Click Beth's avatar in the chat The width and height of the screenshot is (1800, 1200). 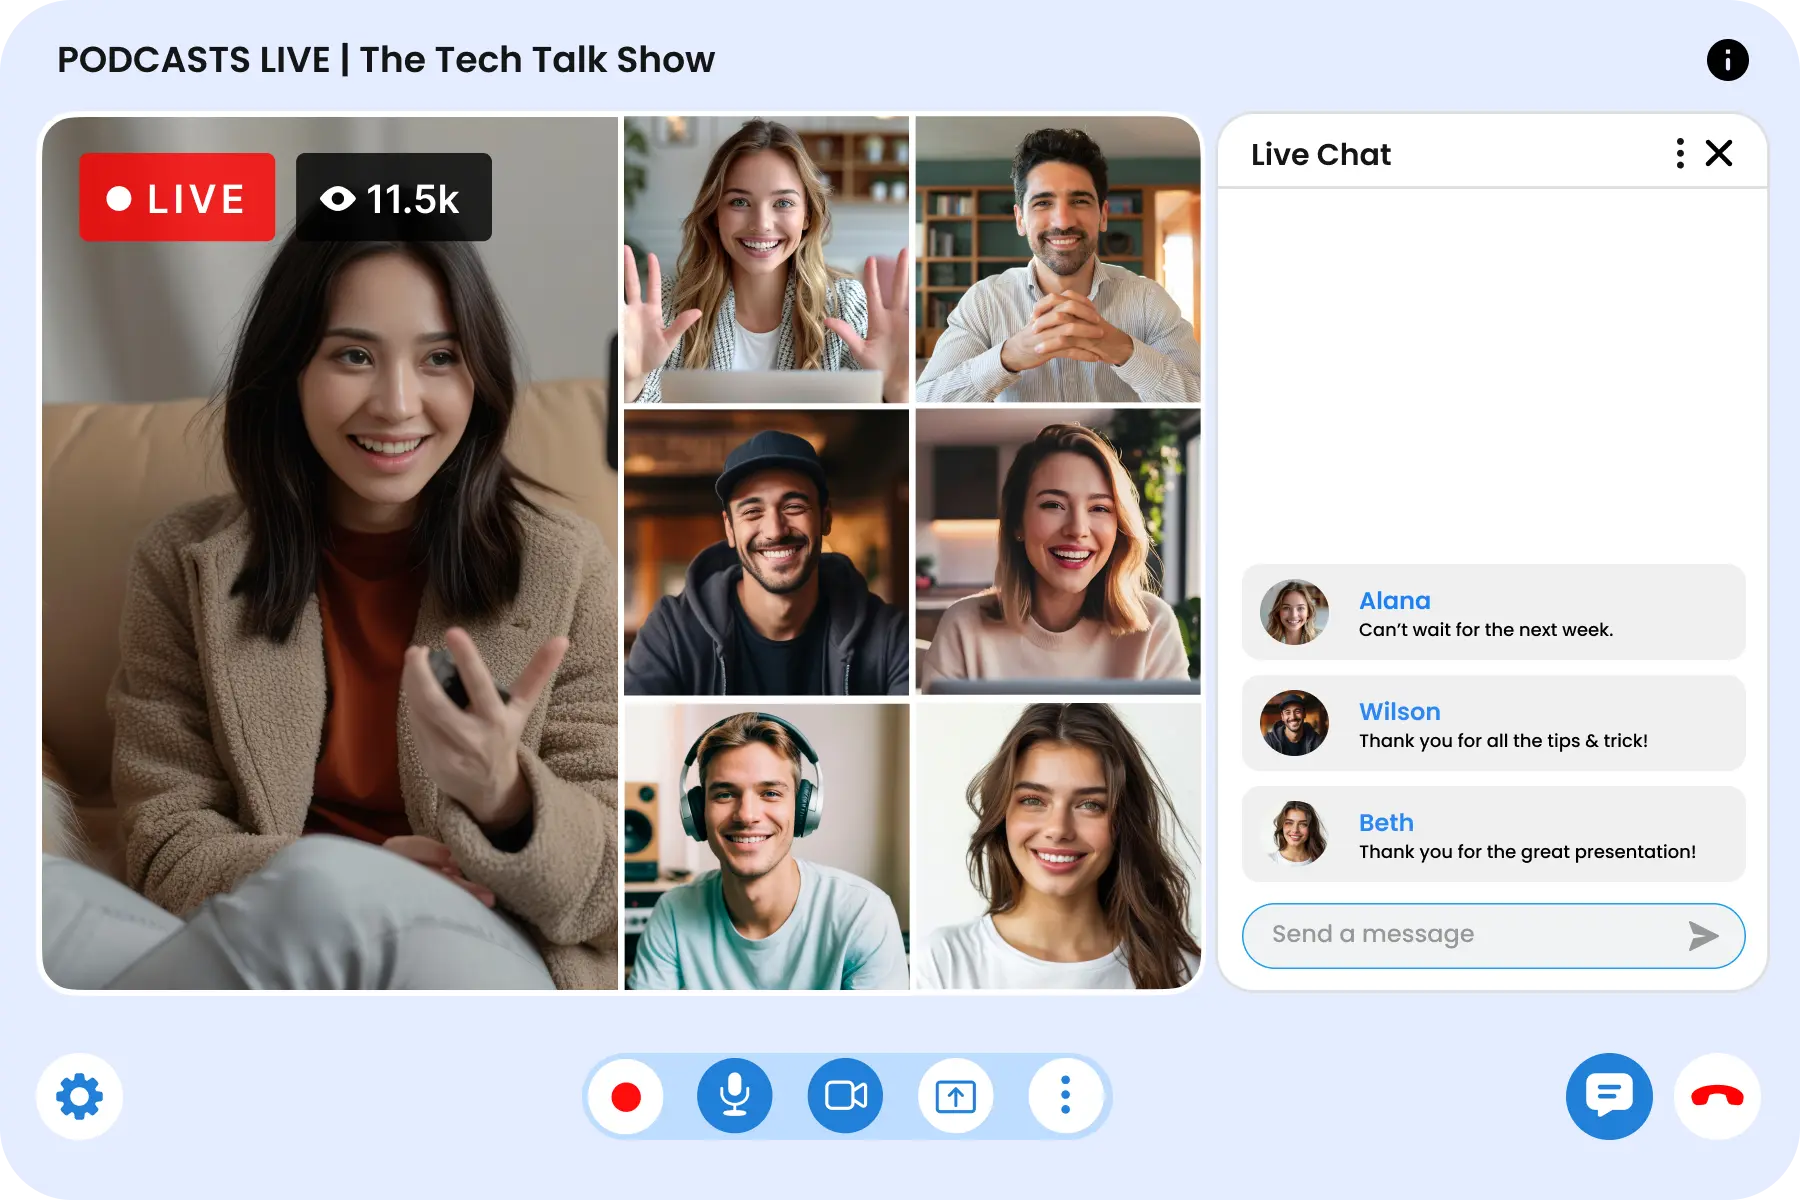click(1294, 834)
